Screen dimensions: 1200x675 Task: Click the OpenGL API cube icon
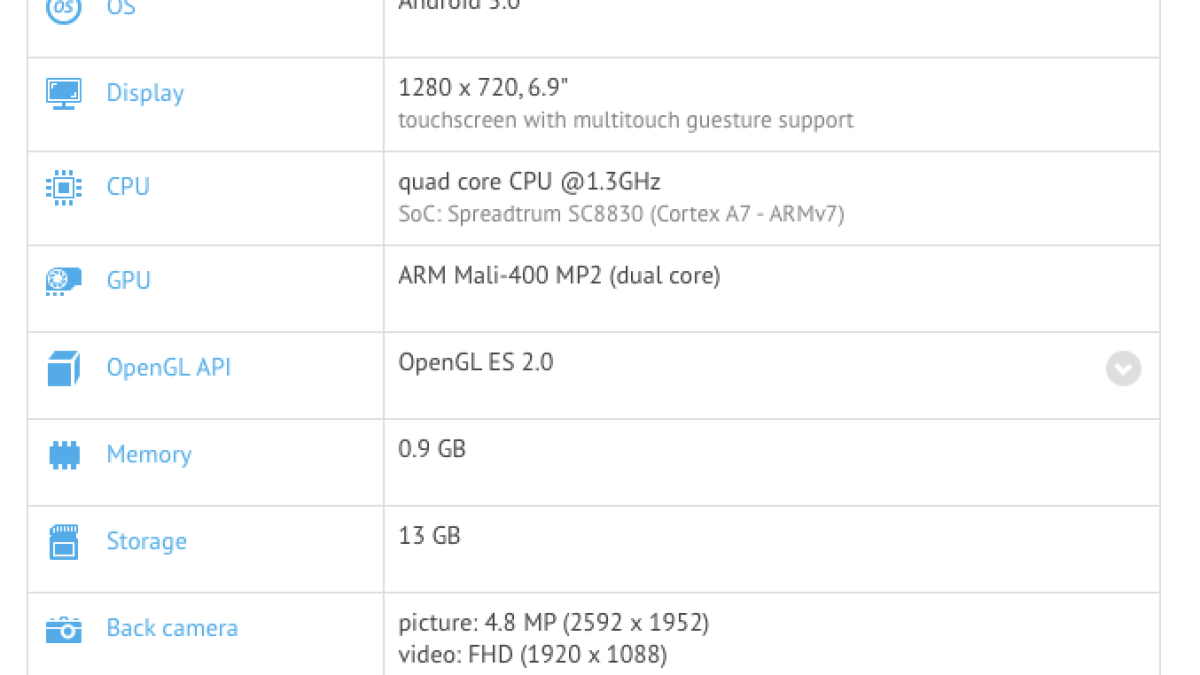[63, 368]
